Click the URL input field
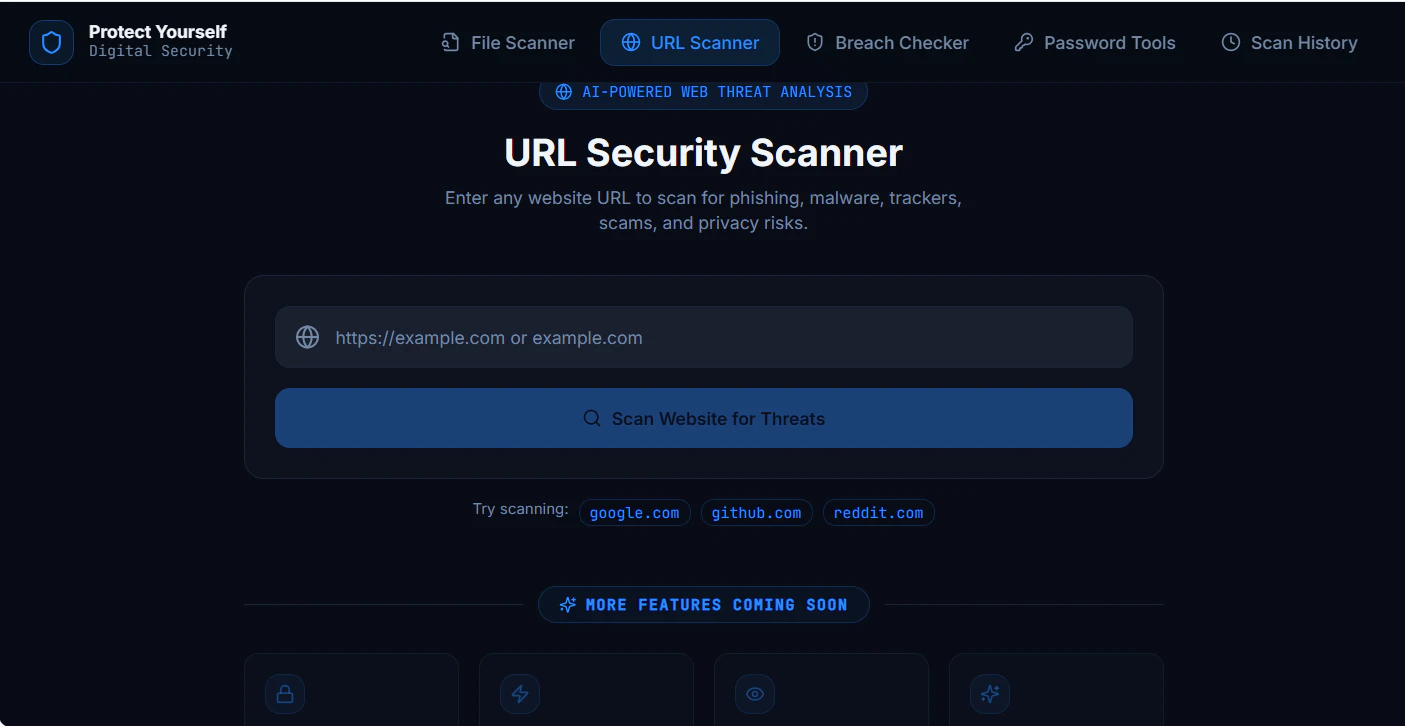This screenshot has width=1405, height=726. pyautogui.click(x=703, y=337)
